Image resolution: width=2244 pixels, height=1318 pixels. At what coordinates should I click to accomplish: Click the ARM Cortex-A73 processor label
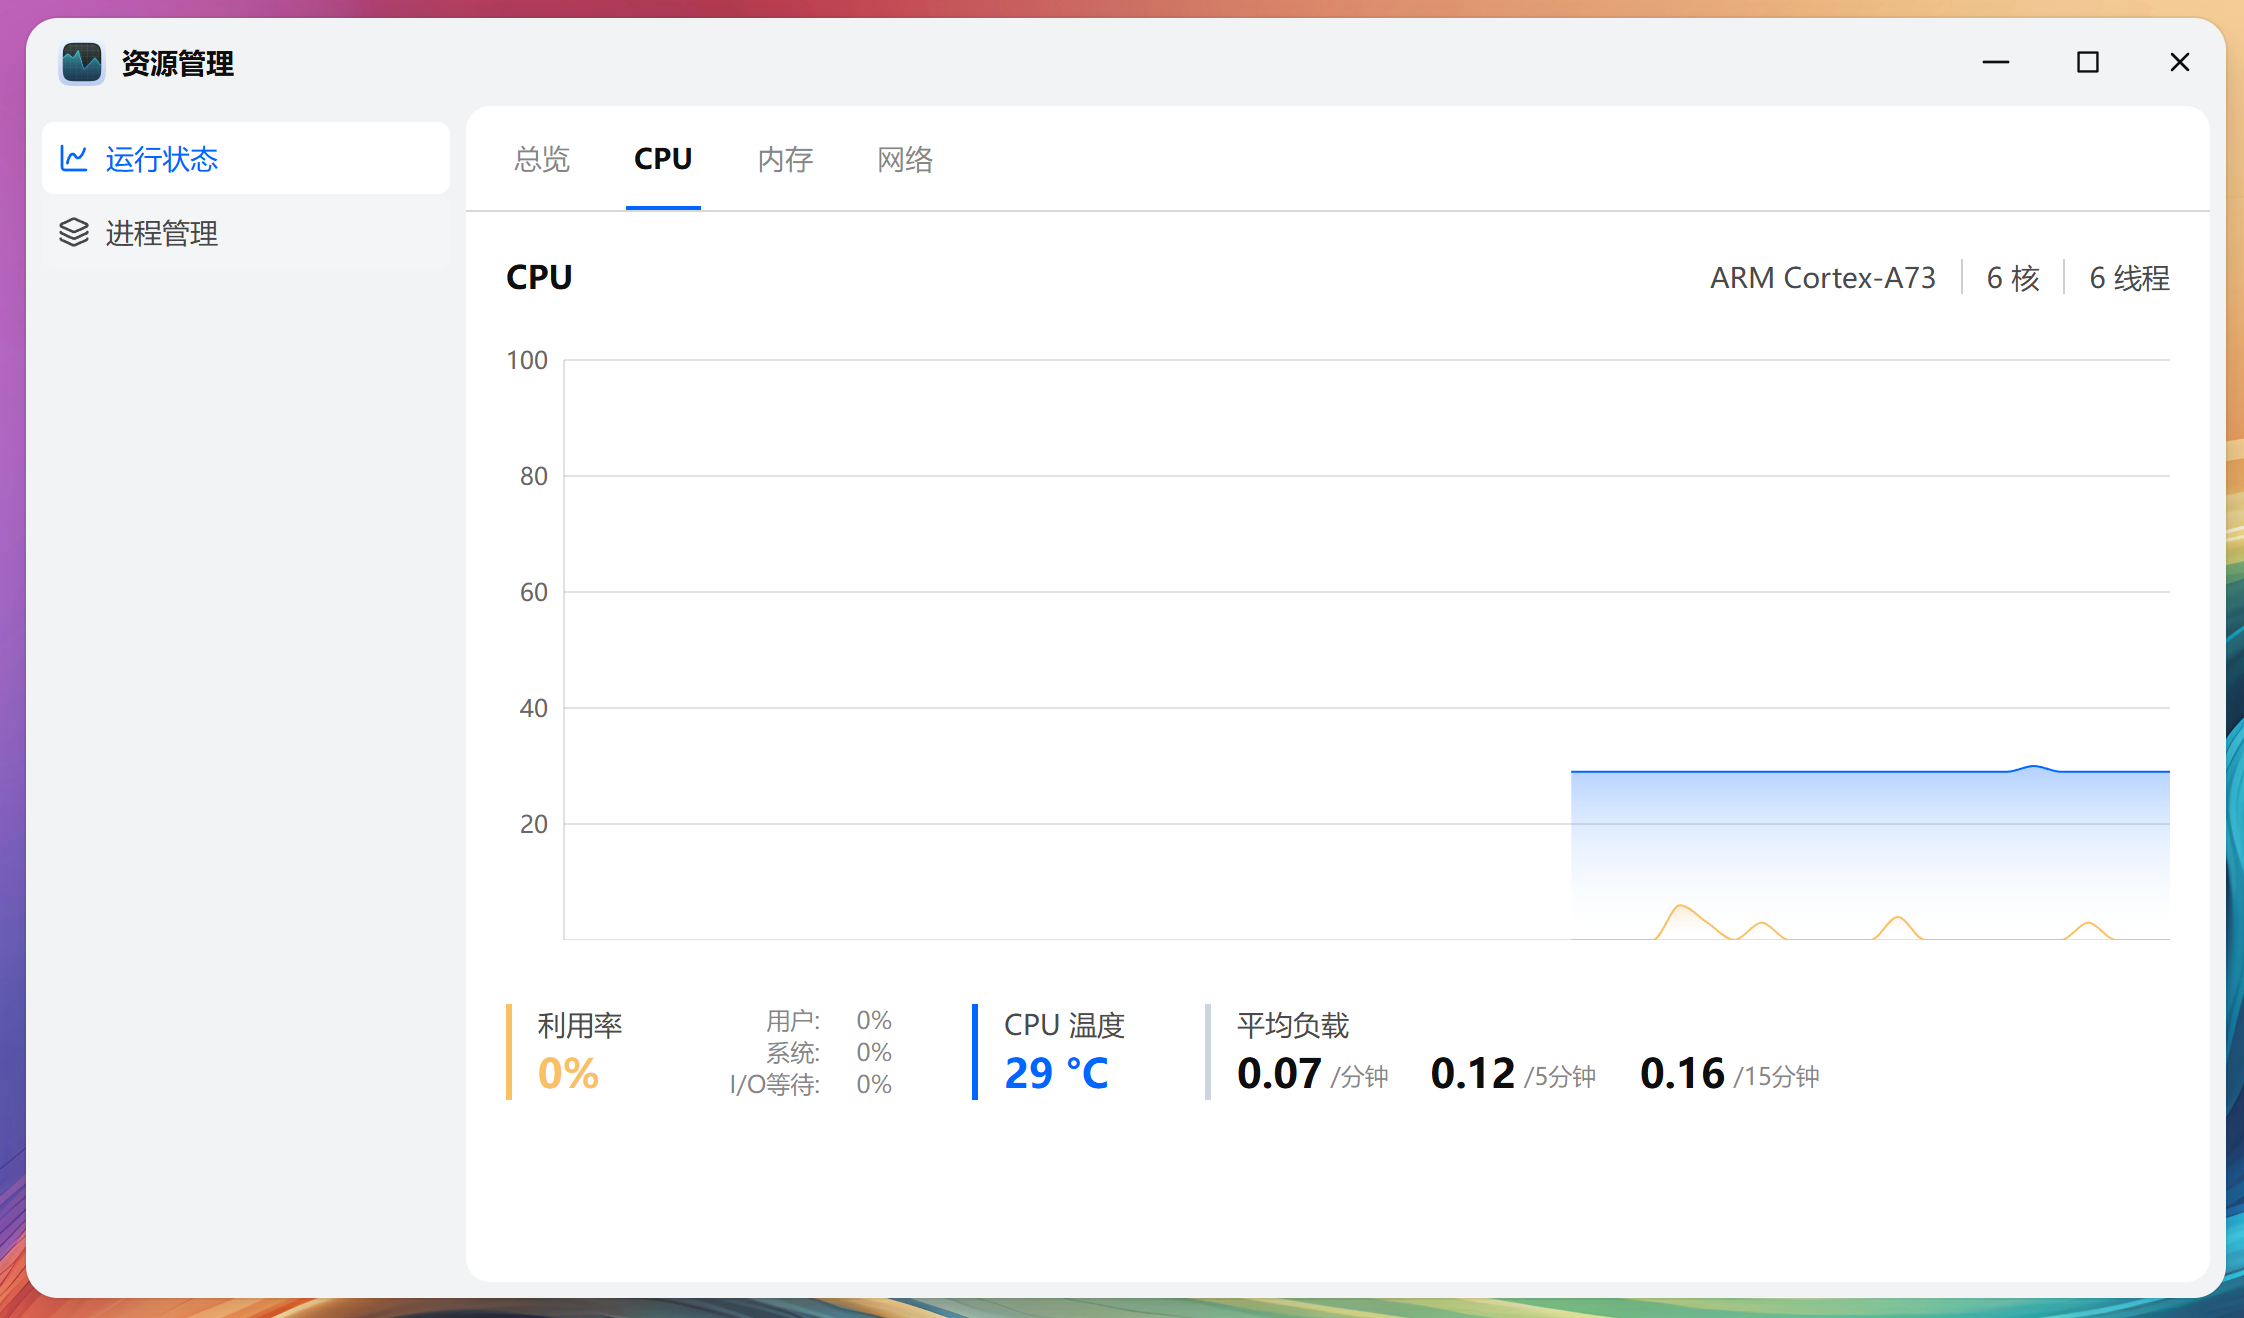tap(1822, 277)
